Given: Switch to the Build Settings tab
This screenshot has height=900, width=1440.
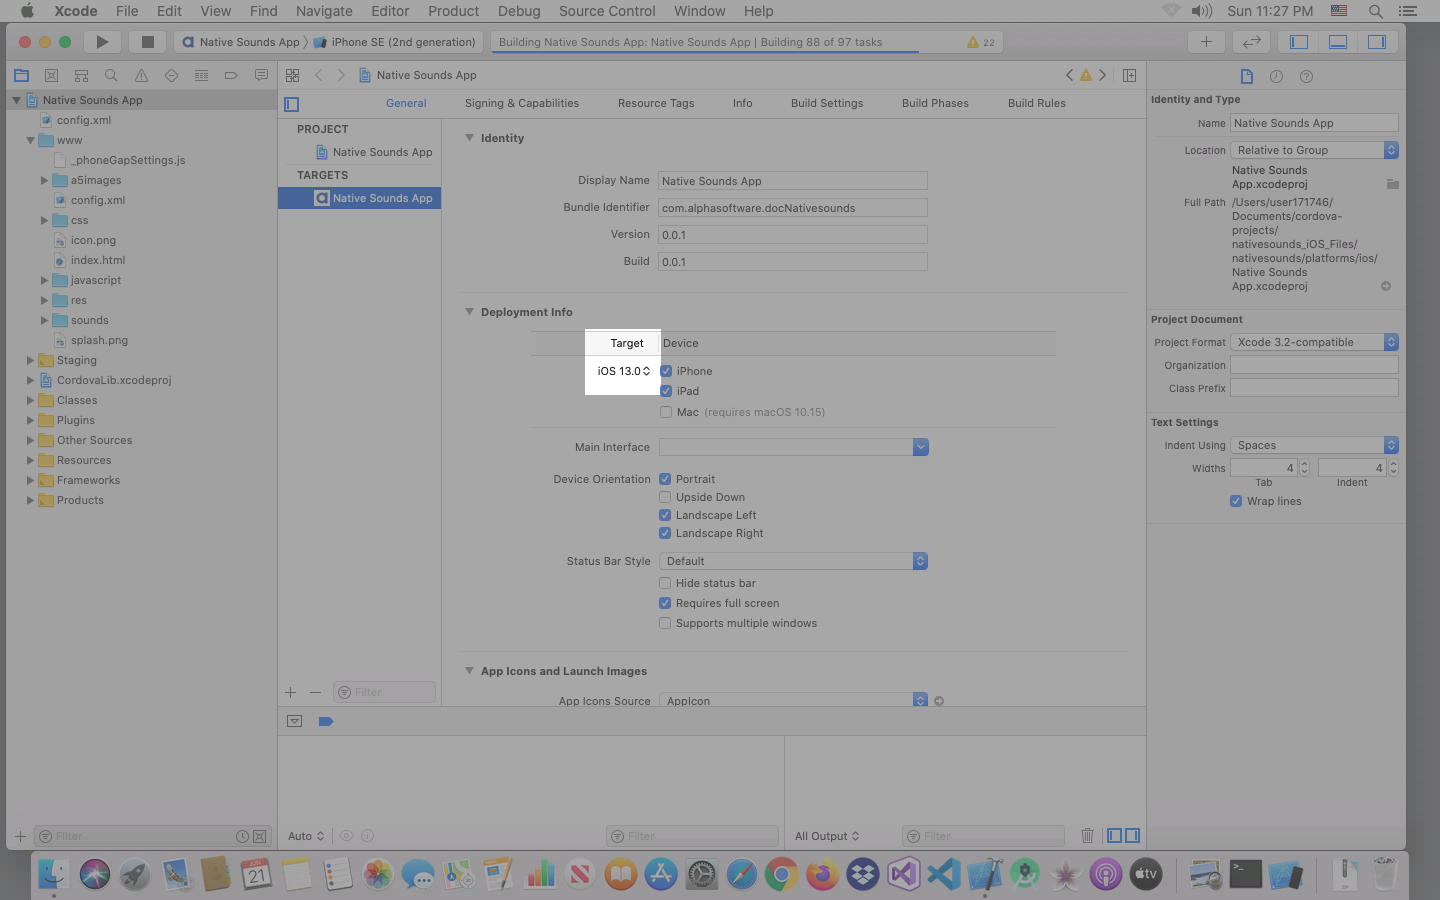Looking at the screenshot, I should click(827, 103).
